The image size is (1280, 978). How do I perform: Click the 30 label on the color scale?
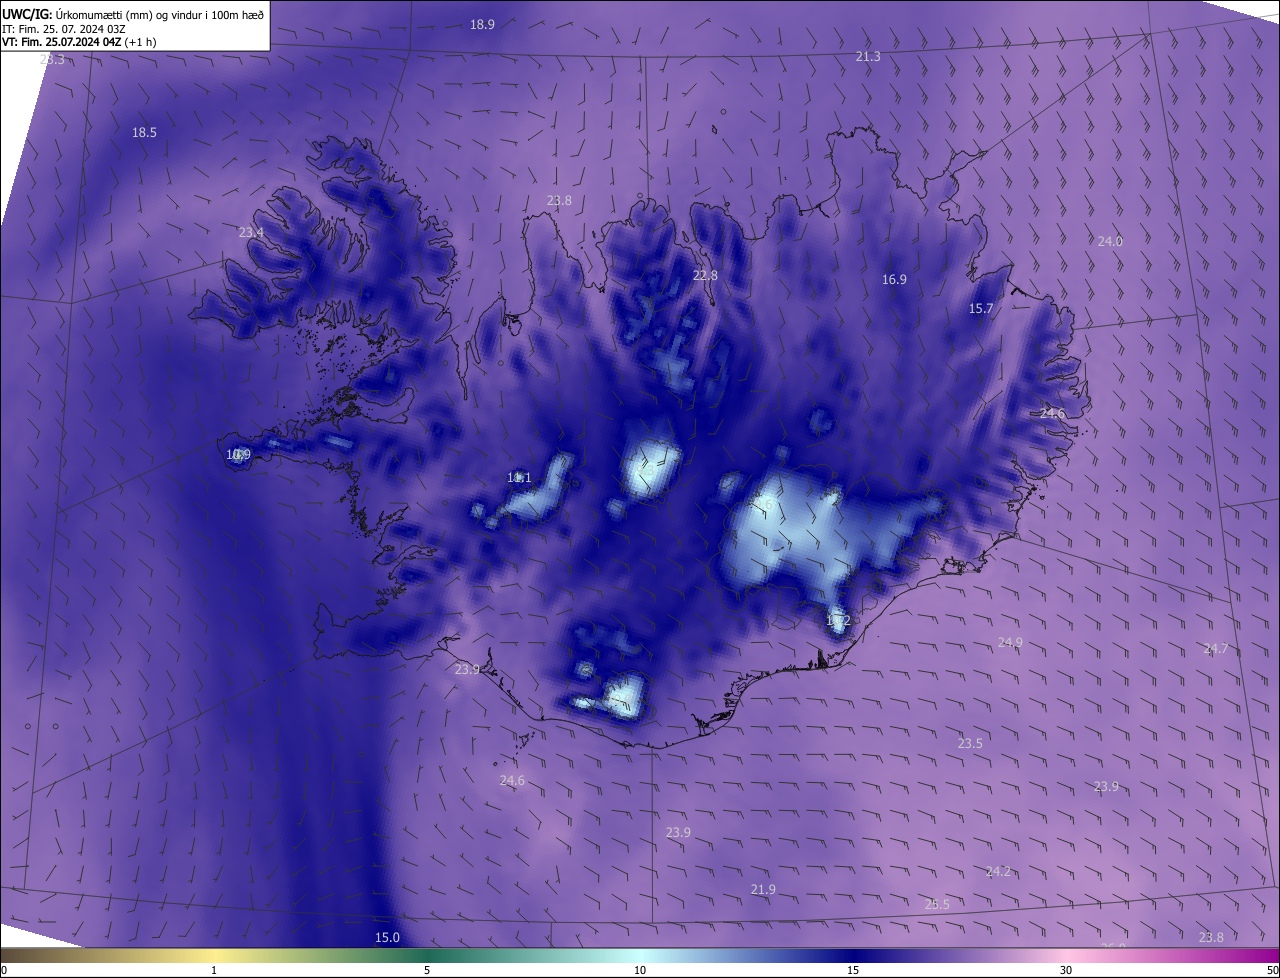coord(1066,970)
